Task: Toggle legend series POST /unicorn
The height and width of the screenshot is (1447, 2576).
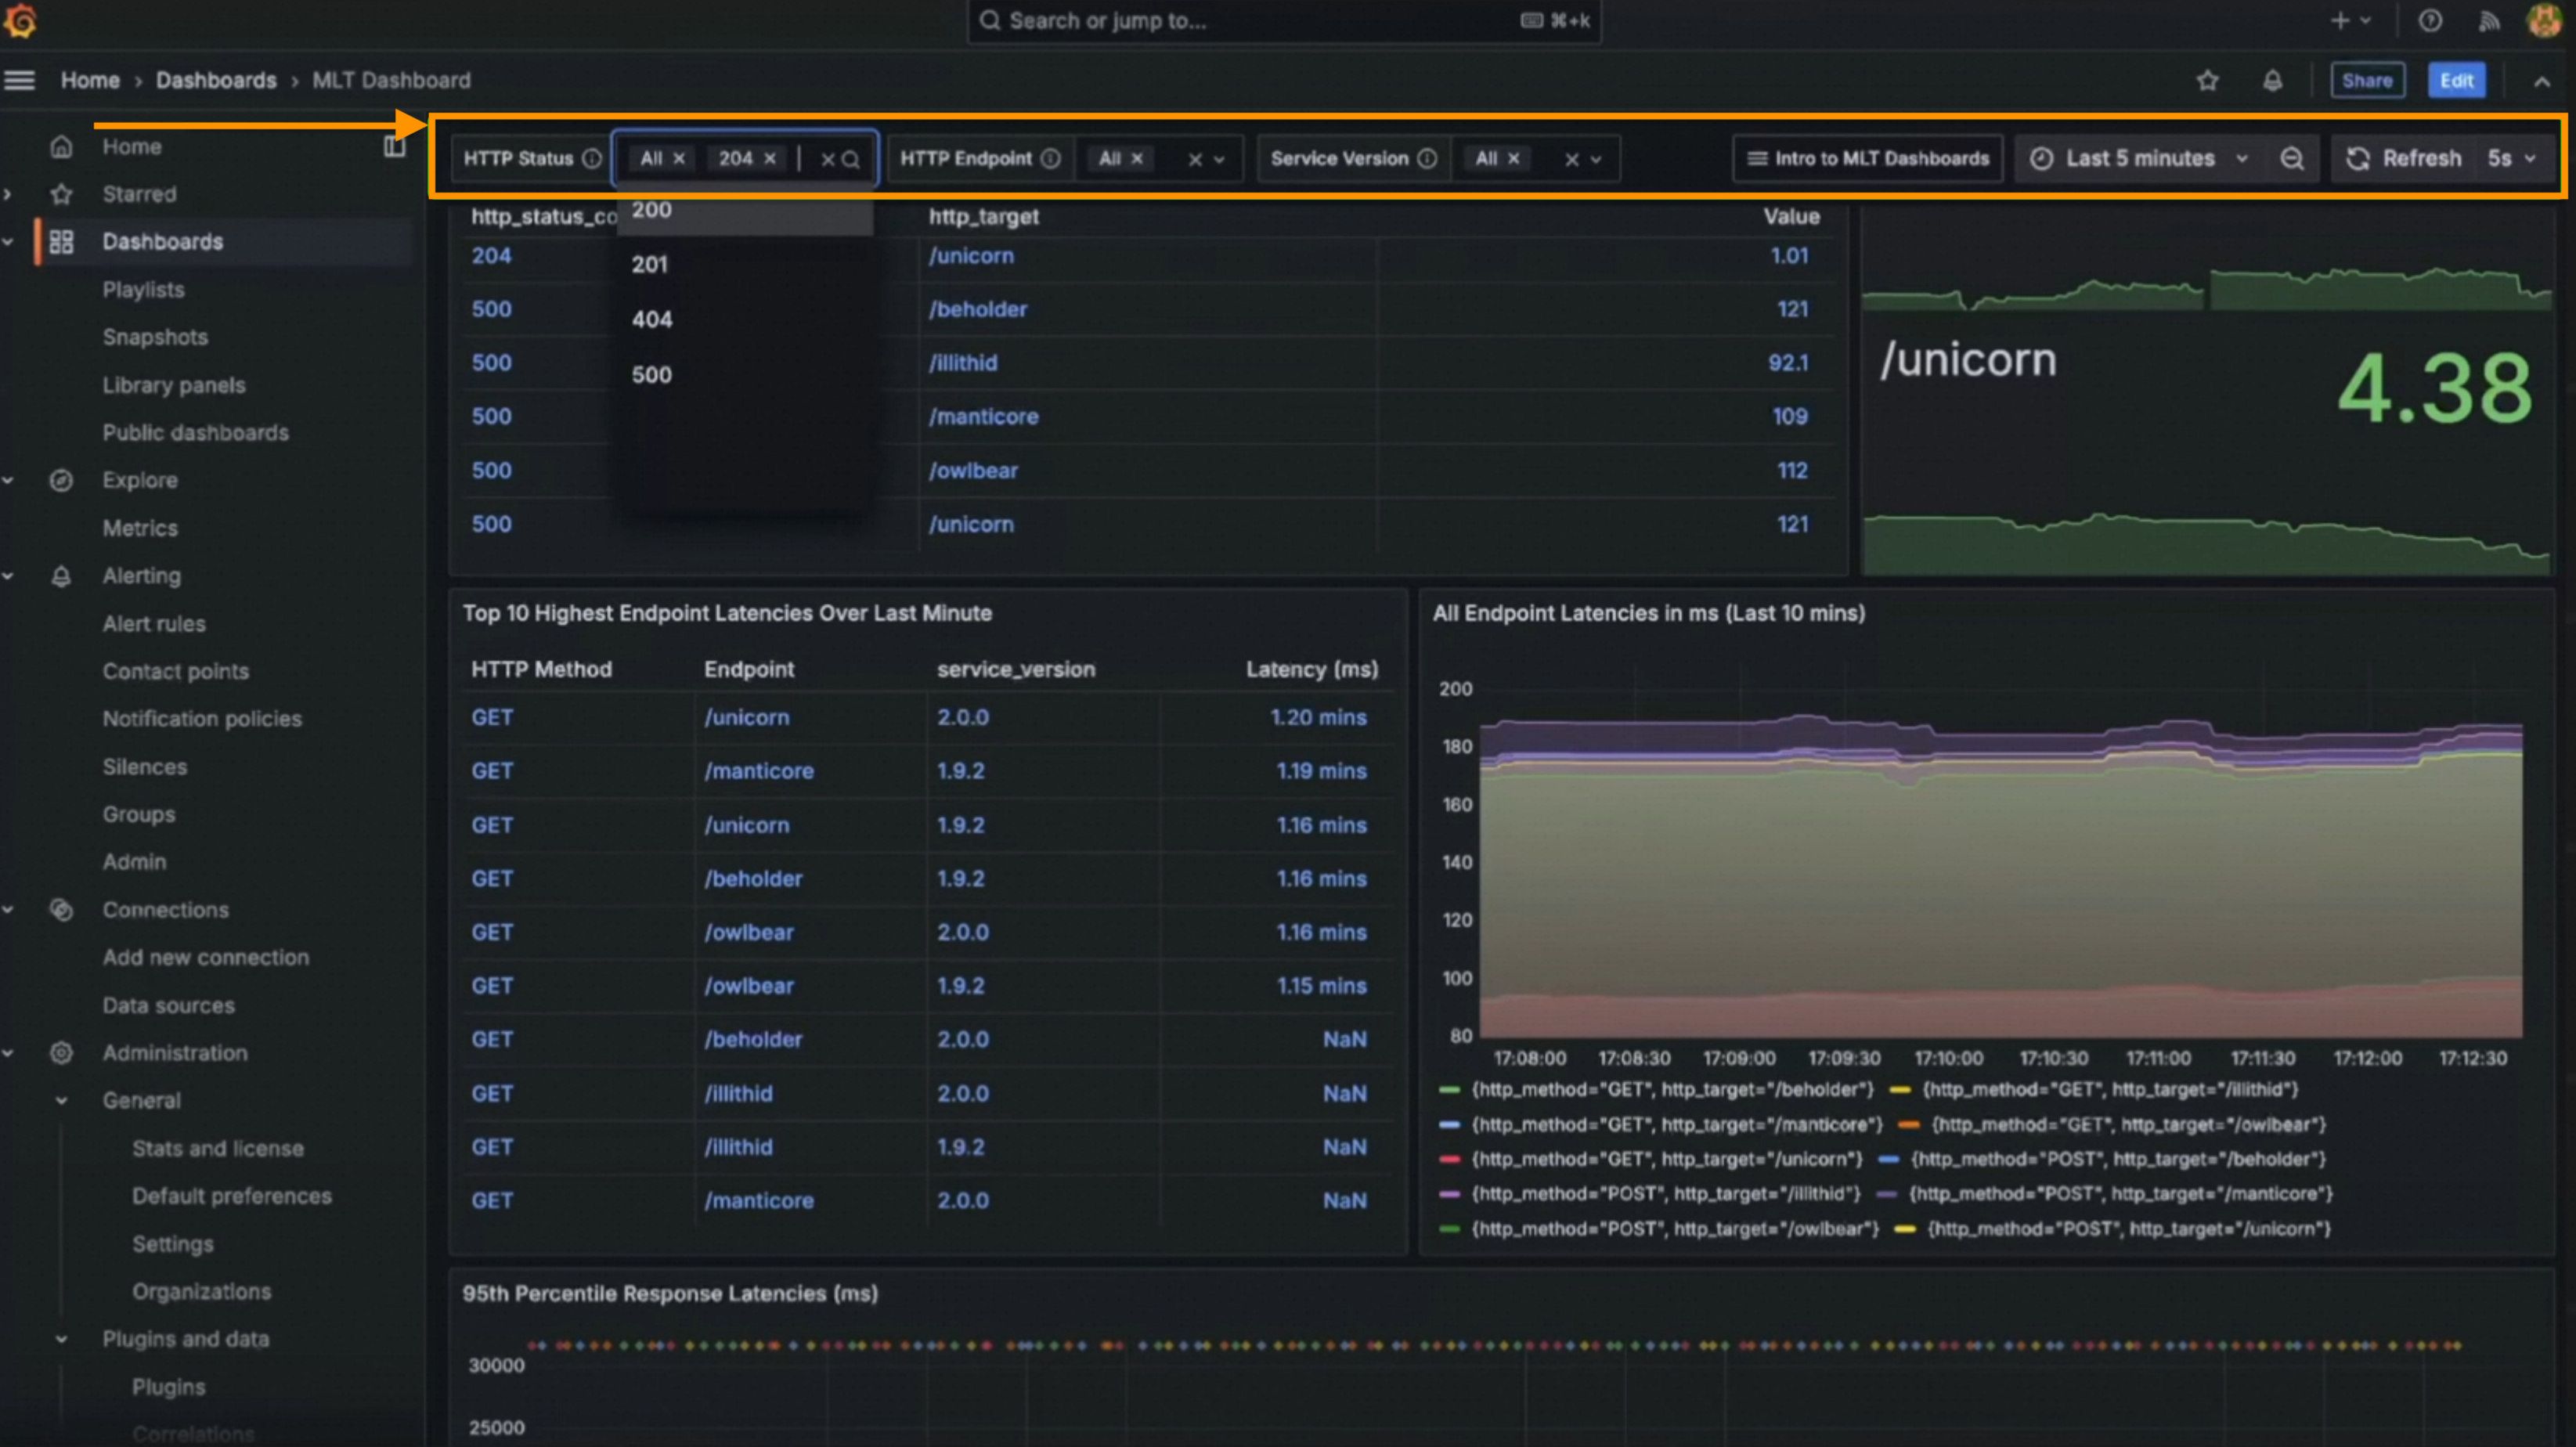Action: click(2127, 1228)
